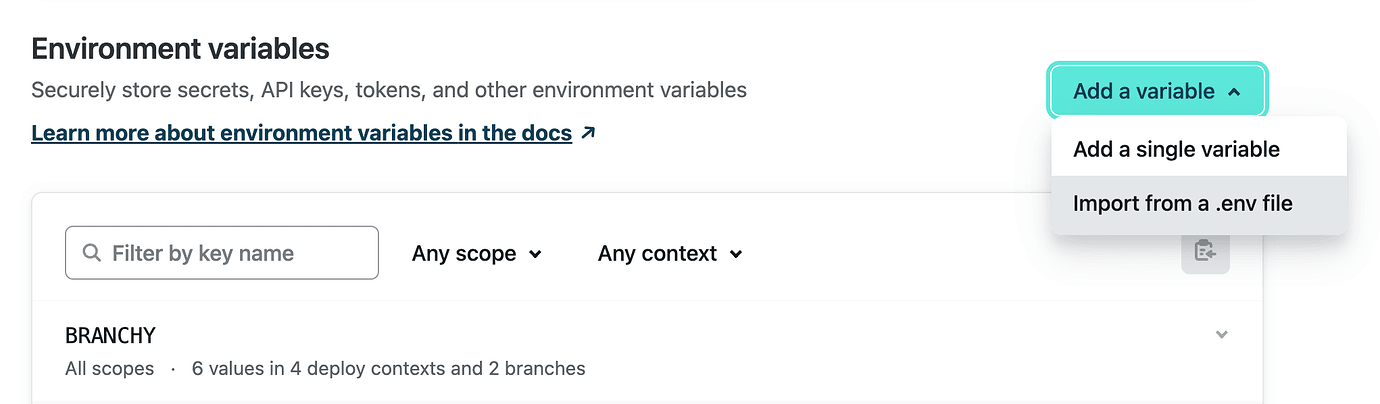Click the 6 values deploy contexts summary
This screenshot has height=404, width=1380.
[388, 368]
